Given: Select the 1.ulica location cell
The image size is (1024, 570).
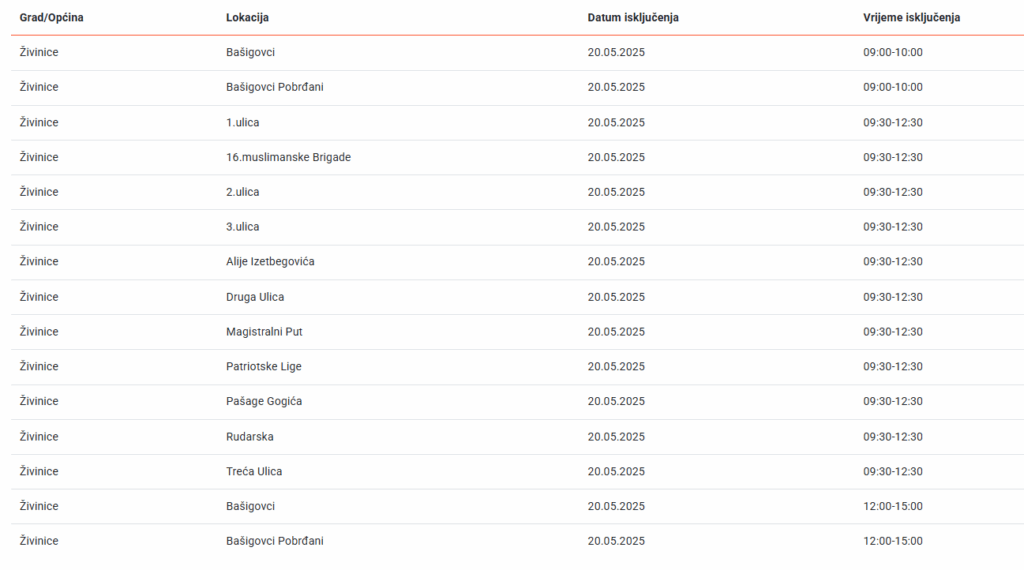Looking at the screenshot, I should [x=243, y=122].
